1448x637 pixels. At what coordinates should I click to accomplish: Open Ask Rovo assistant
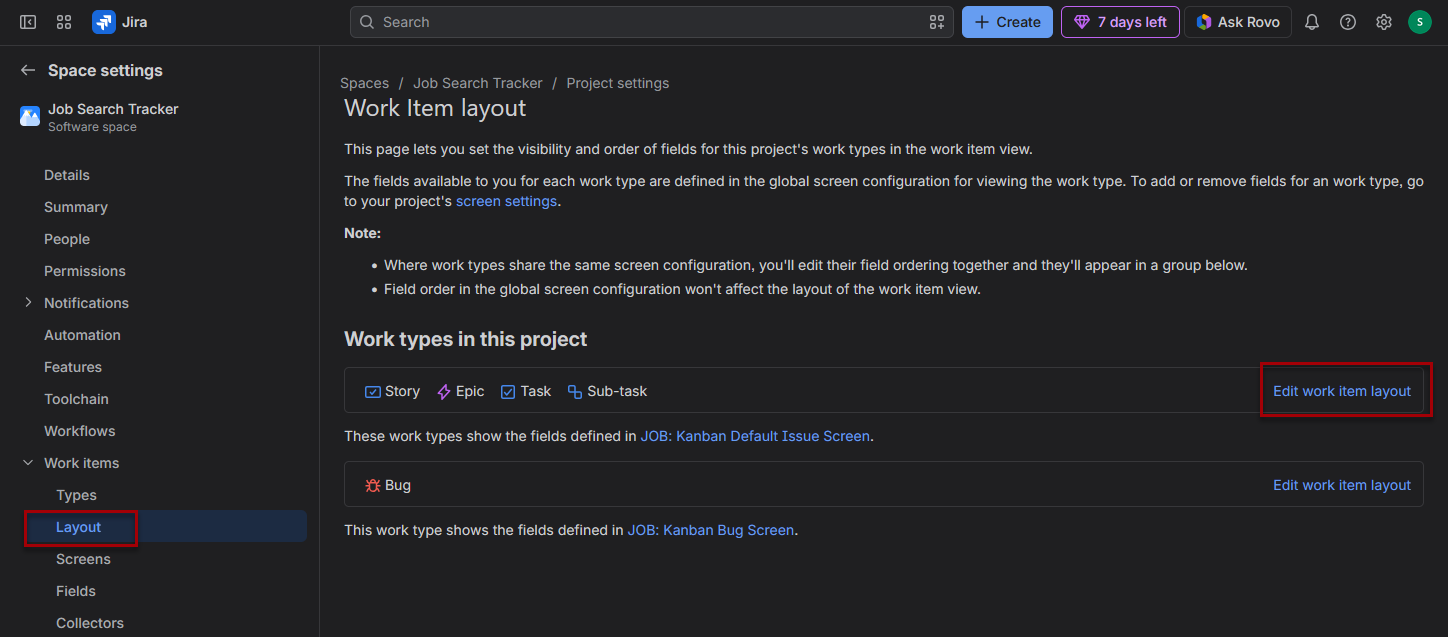click(x=1238, y=22)
